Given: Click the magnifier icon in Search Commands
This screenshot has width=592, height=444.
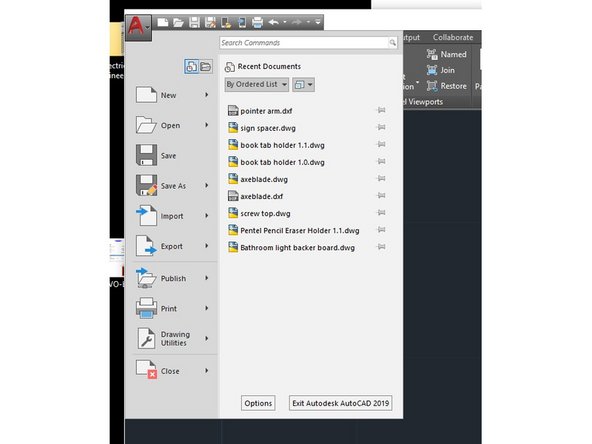Looking at the screenshot, I should [x=393, y=43].
